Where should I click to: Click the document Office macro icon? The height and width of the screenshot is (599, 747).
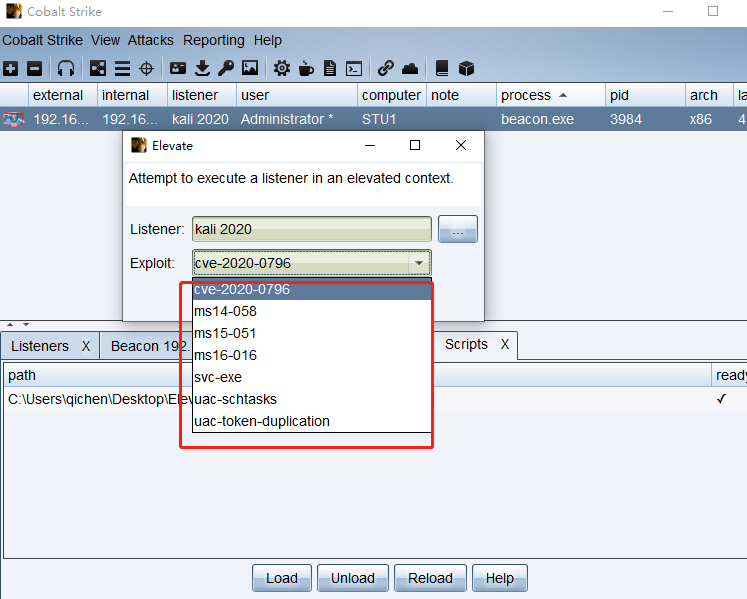(330, 69)
